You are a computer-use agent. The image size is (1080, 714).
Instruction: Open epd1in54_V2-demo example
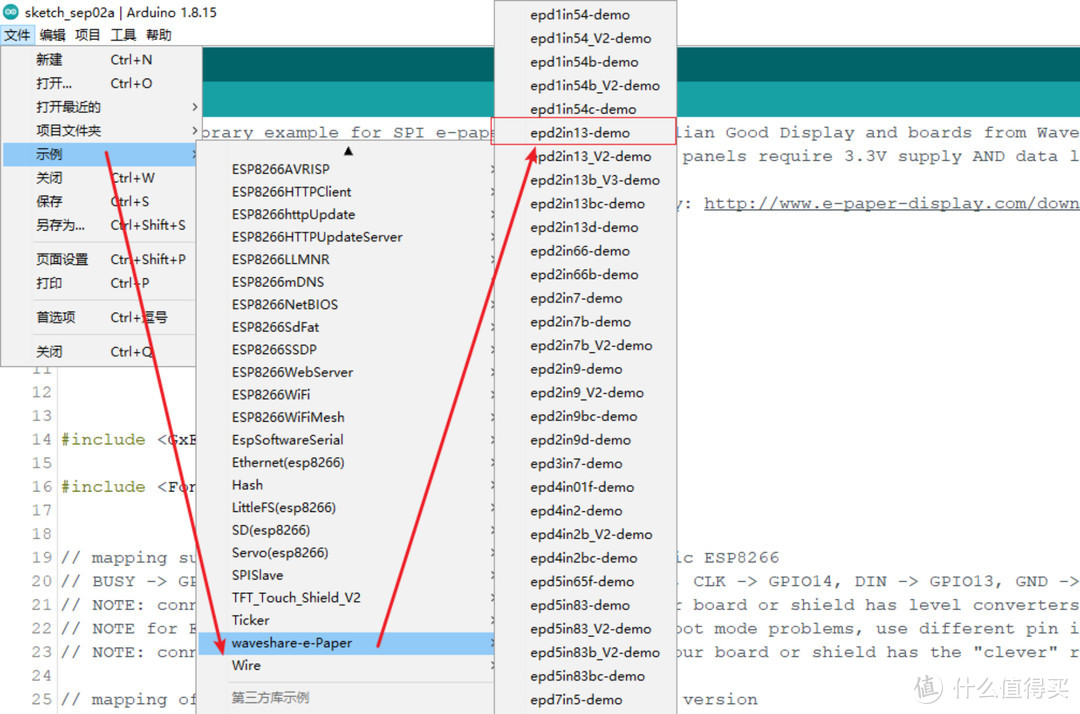[585, 39]
